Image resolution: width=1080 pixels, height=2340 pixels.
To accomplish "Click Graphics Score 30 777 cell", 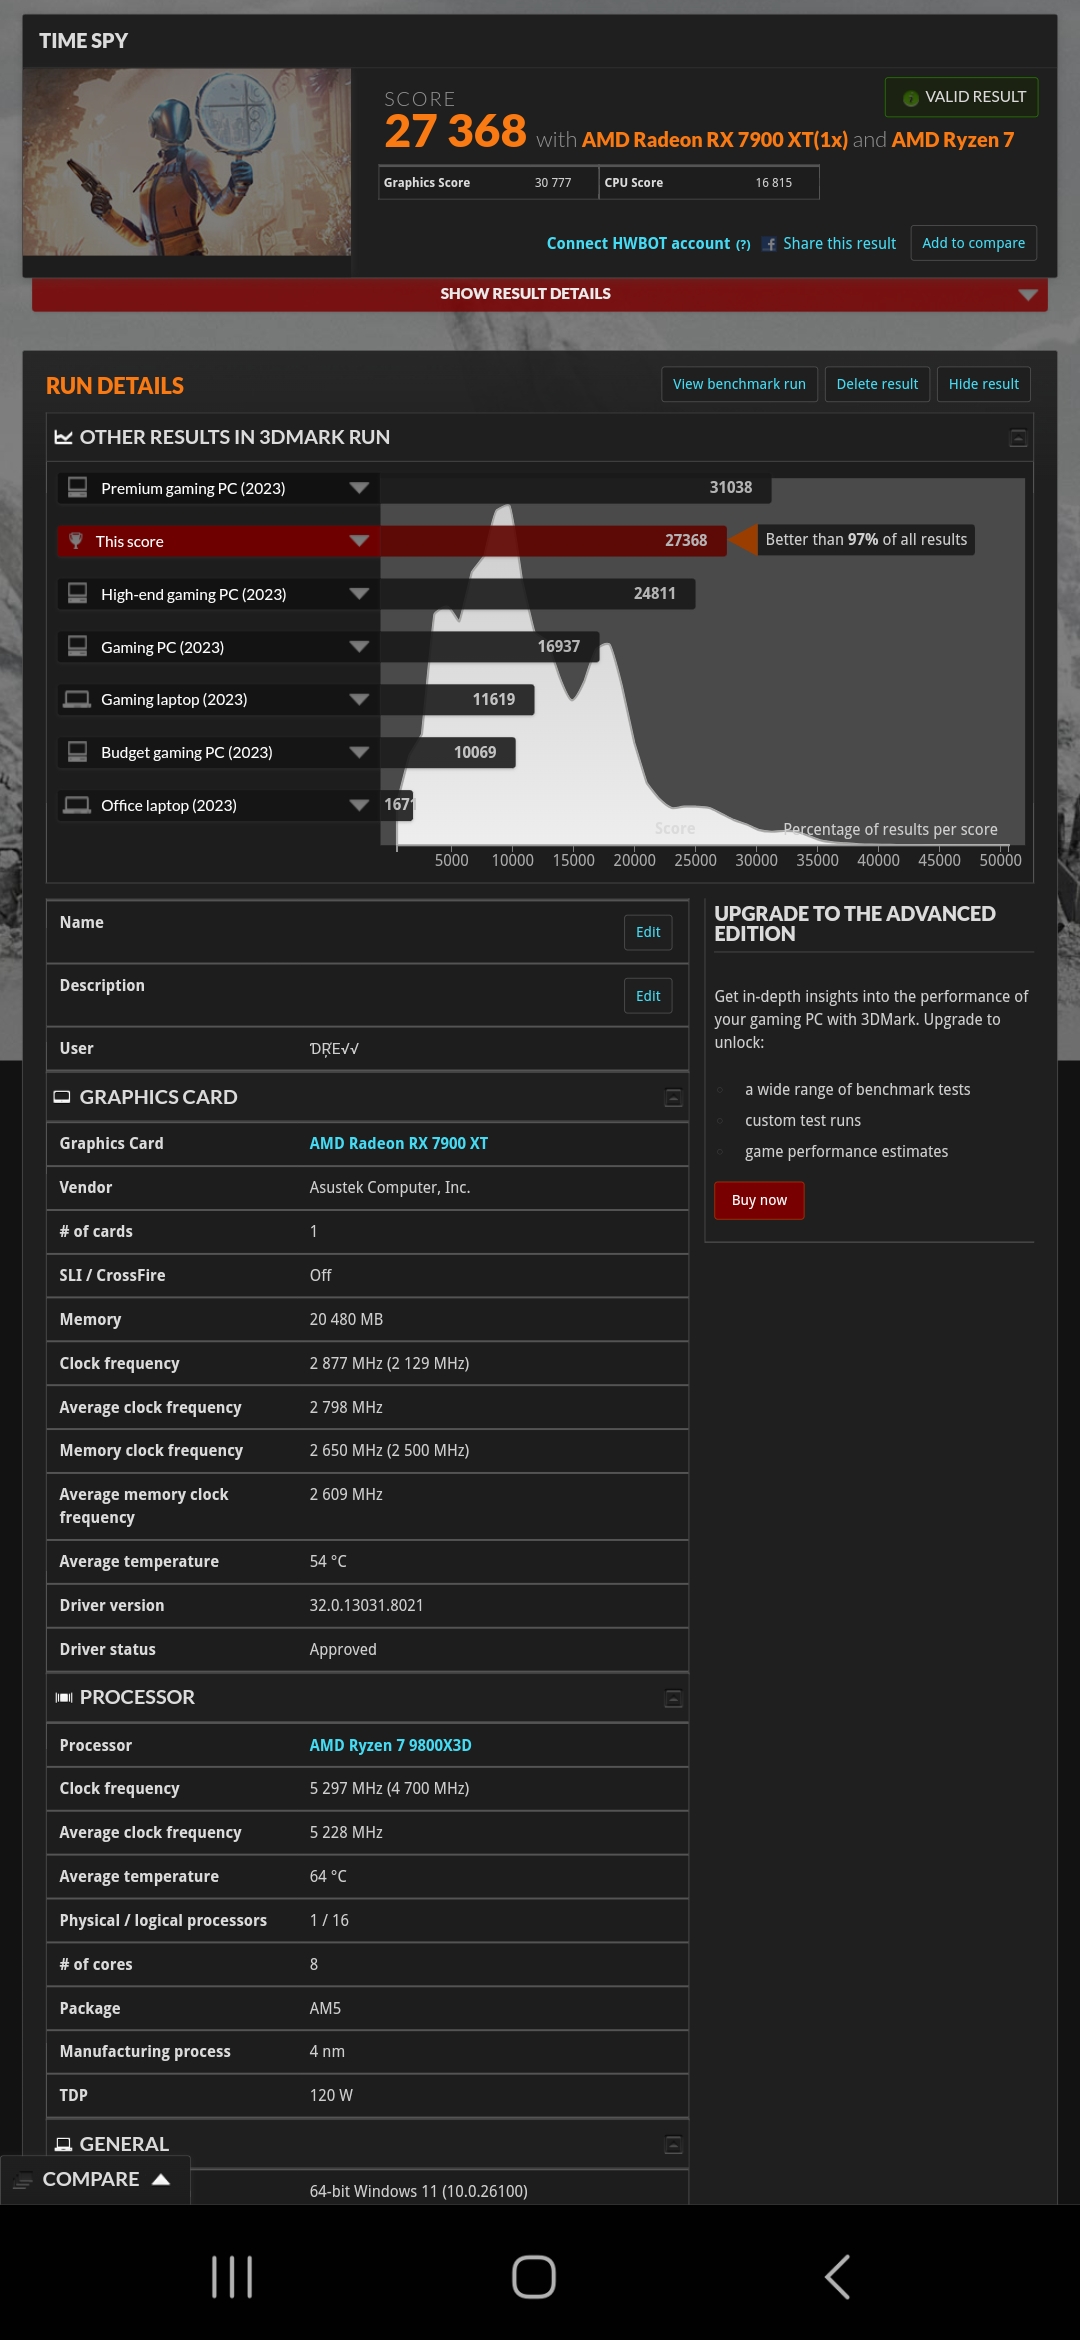I will (488, 183).
